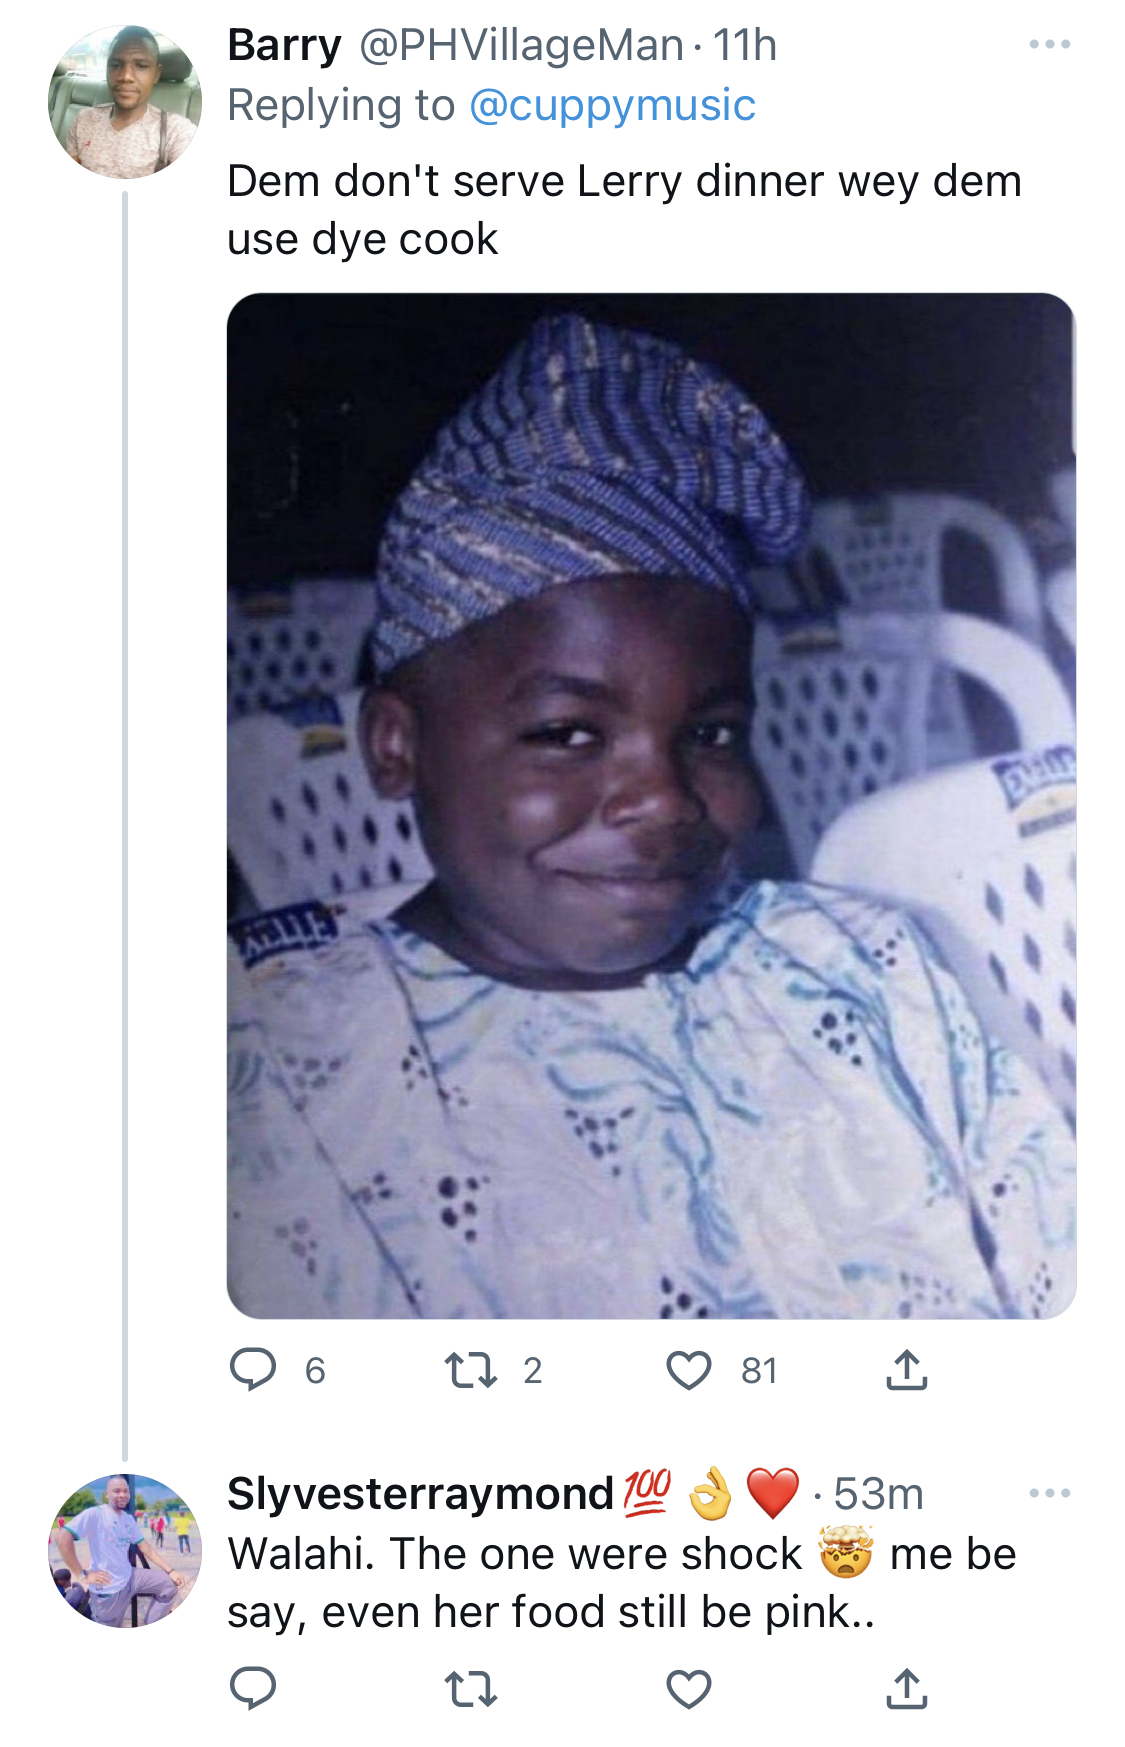The image size is (1125, 1747).
Task: Open the @cuppymusic mention link
Action: pyautogui.click(x=612, y=106)
